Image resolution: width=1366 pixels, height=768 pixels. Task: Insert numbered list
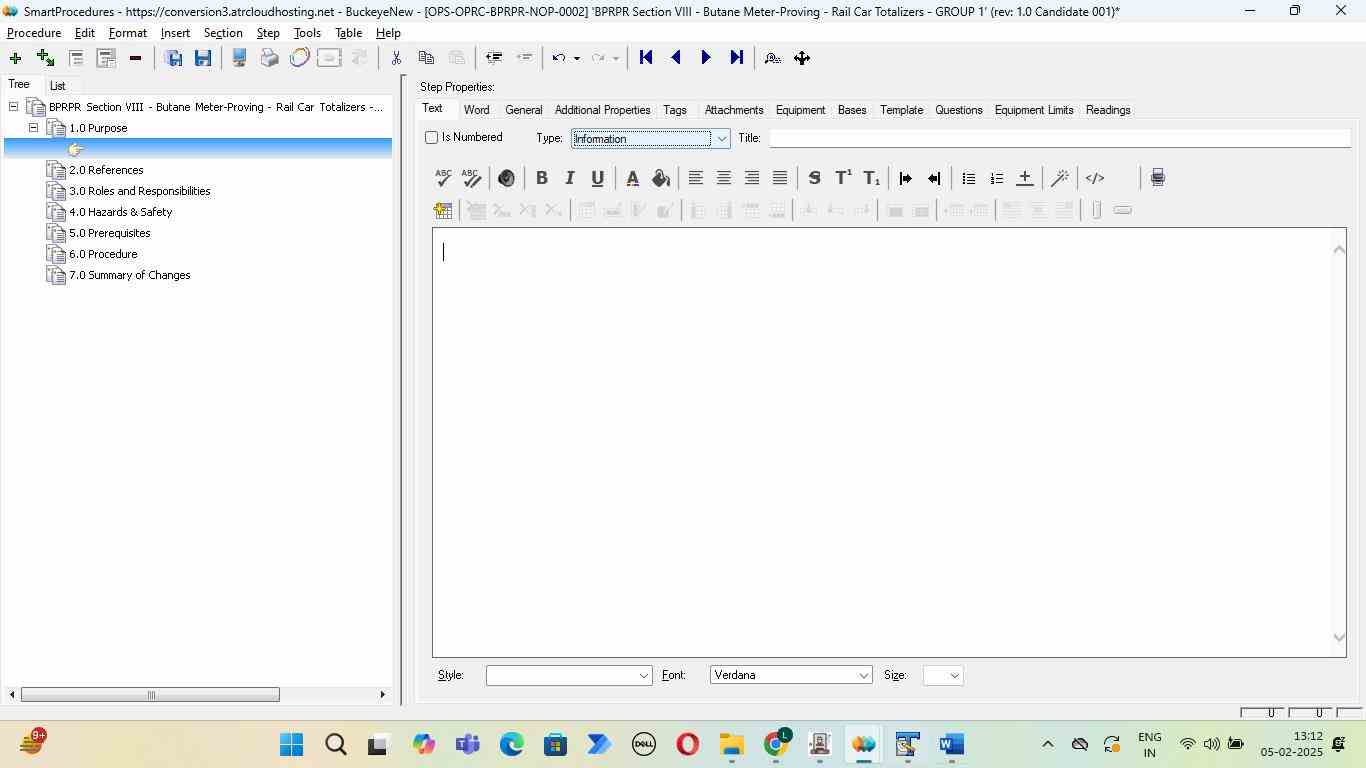pos(996,178)
